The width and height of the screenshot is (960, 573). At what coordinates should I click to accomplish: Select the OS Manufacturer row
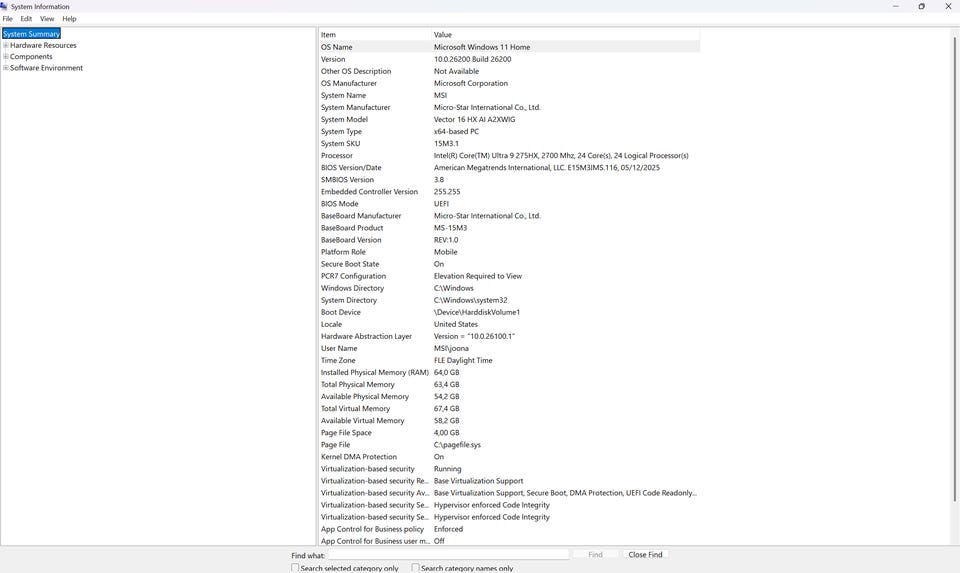(x=509, y=83)
